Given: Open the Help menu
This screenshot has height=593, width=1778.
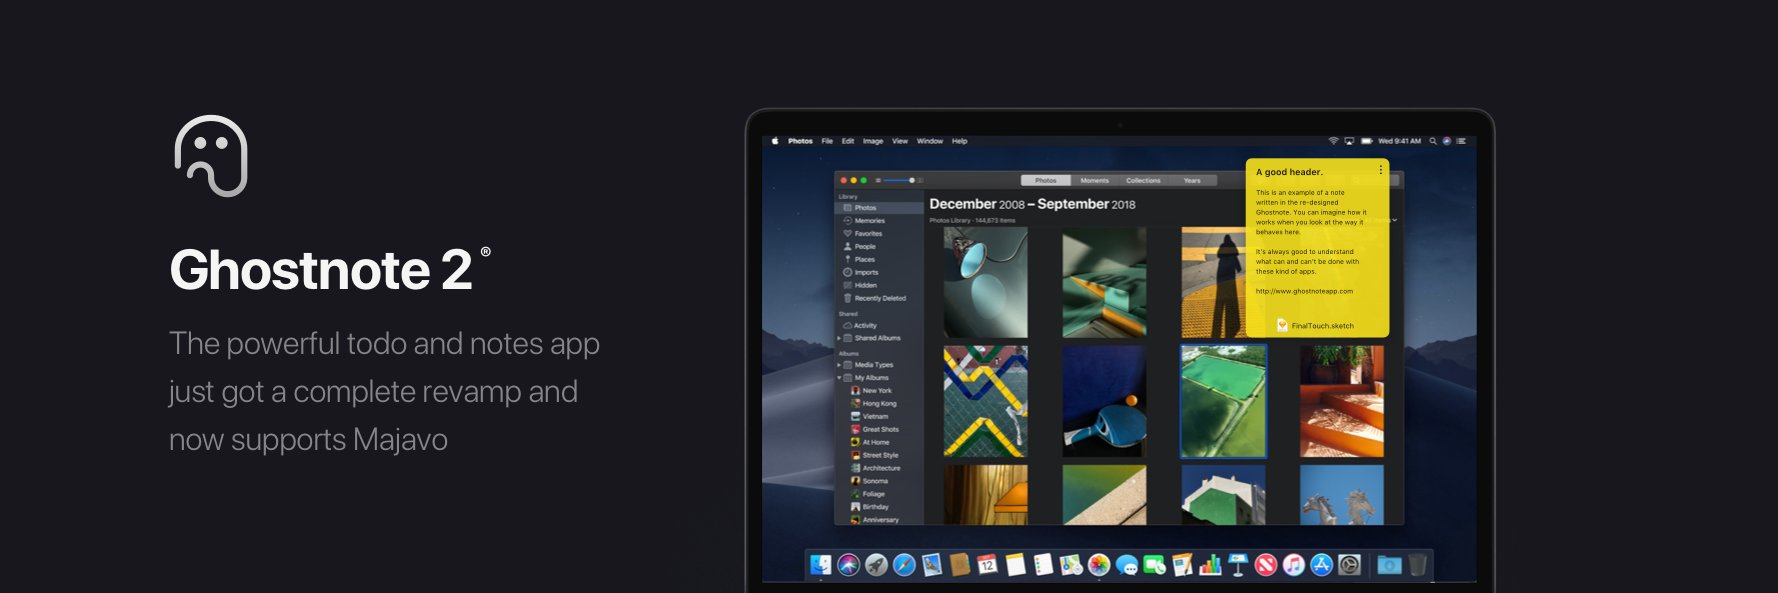Looking at the screenshot, I should coord(959,141).
